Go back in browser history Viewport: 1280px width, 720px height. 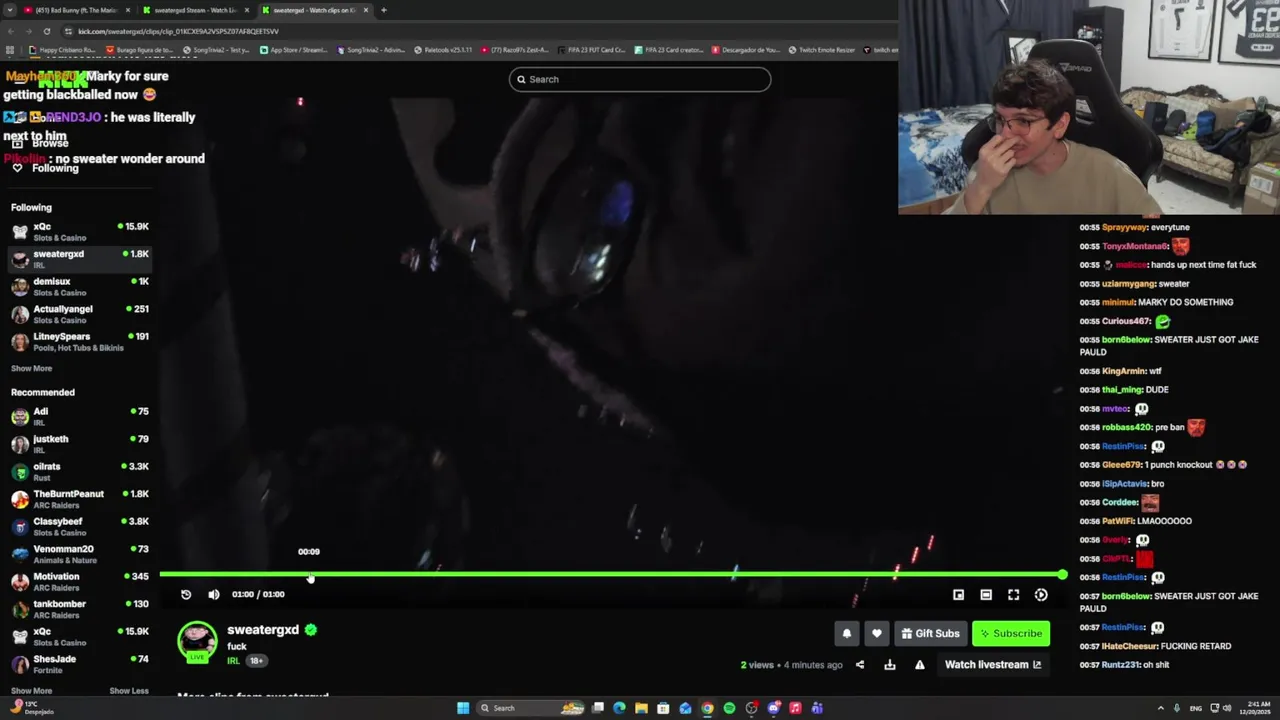click(x=10, y=31)
